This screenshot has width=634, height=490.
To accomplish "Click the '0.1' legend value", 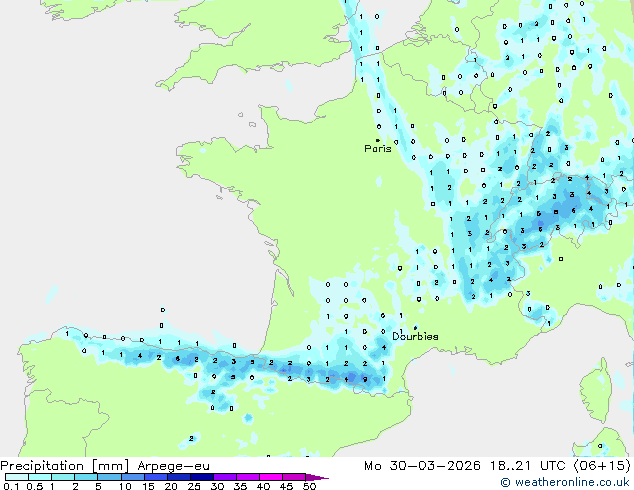I will pyautogui.click(x=11, y=486).
